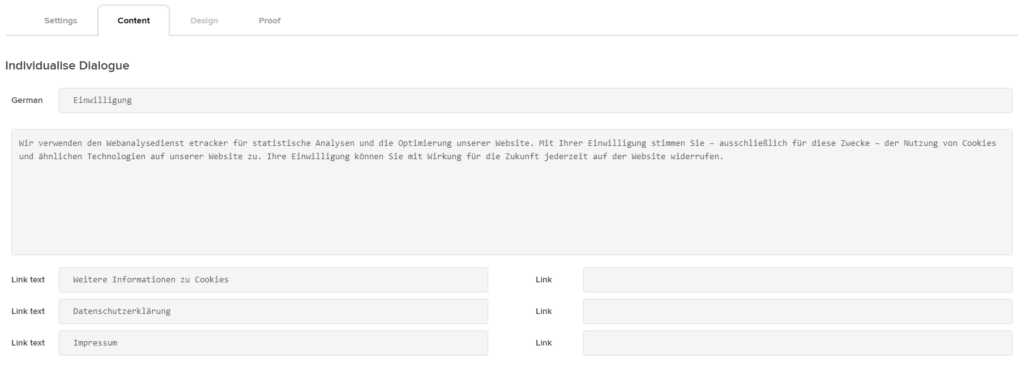Click inside the consent description text area
The width and height of the screenshot is (1024, 367).
tap(512, 192)
